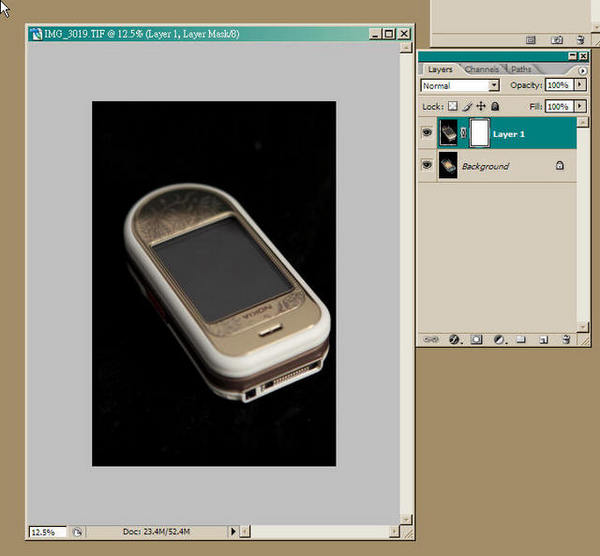
Task: Click the History panel trash icon
Action: tap(580, 39)
